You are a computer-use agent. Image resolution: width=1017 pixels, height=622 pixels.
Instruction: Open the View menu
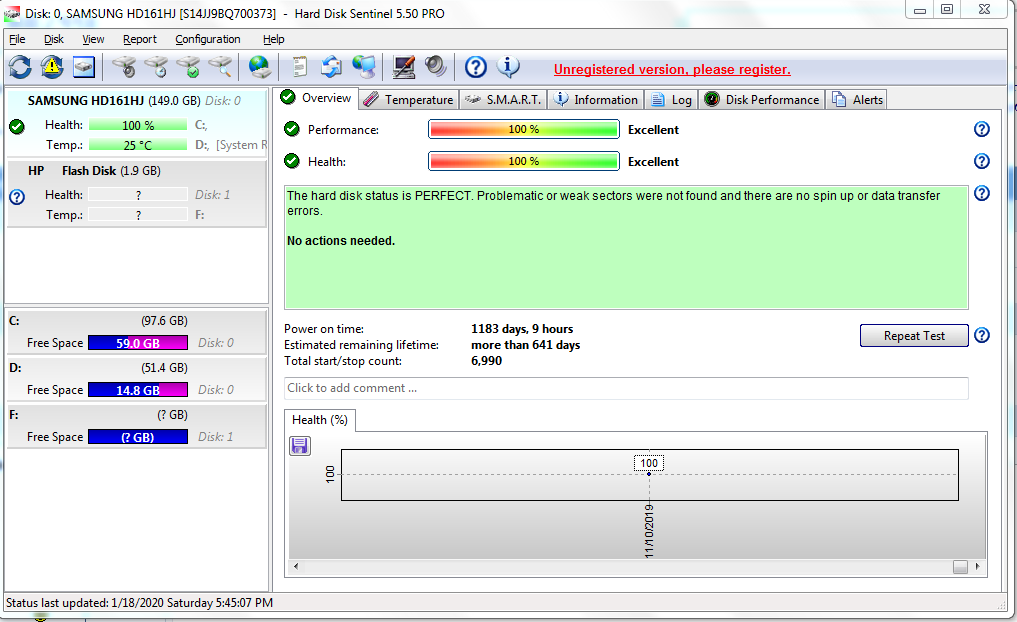click(93, 39)
